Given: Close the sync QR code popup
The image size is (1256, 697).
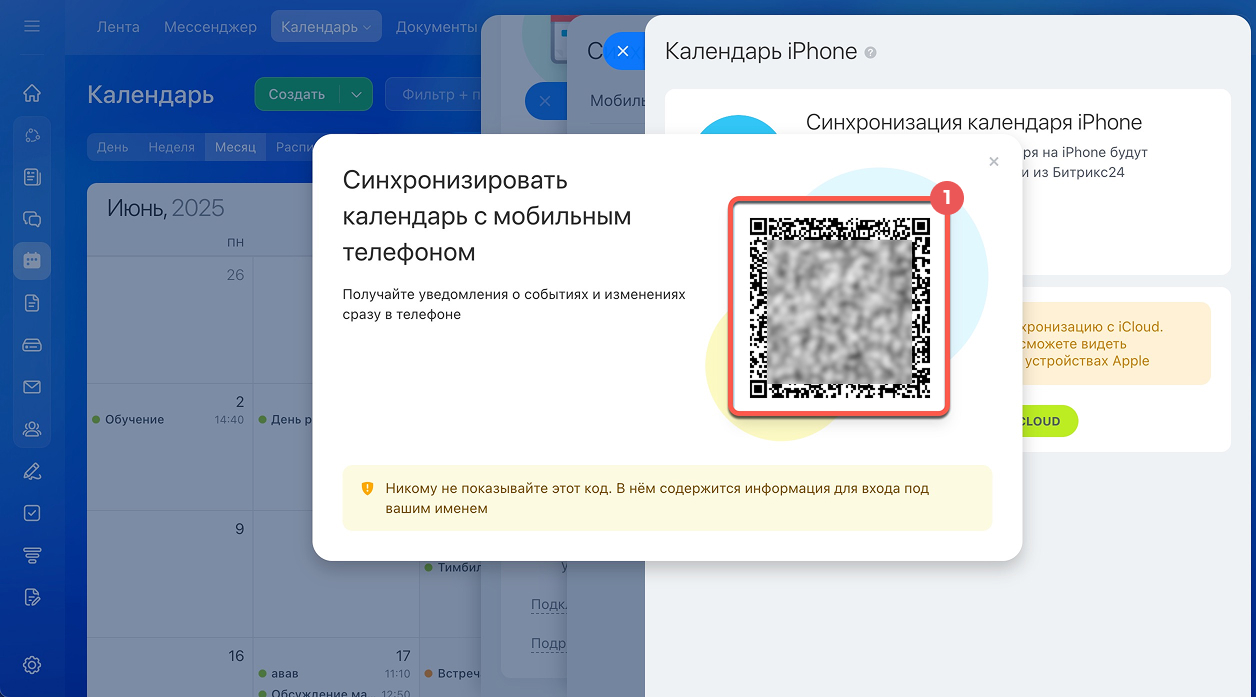Looking at the screenshot, I should click(993, 161).
